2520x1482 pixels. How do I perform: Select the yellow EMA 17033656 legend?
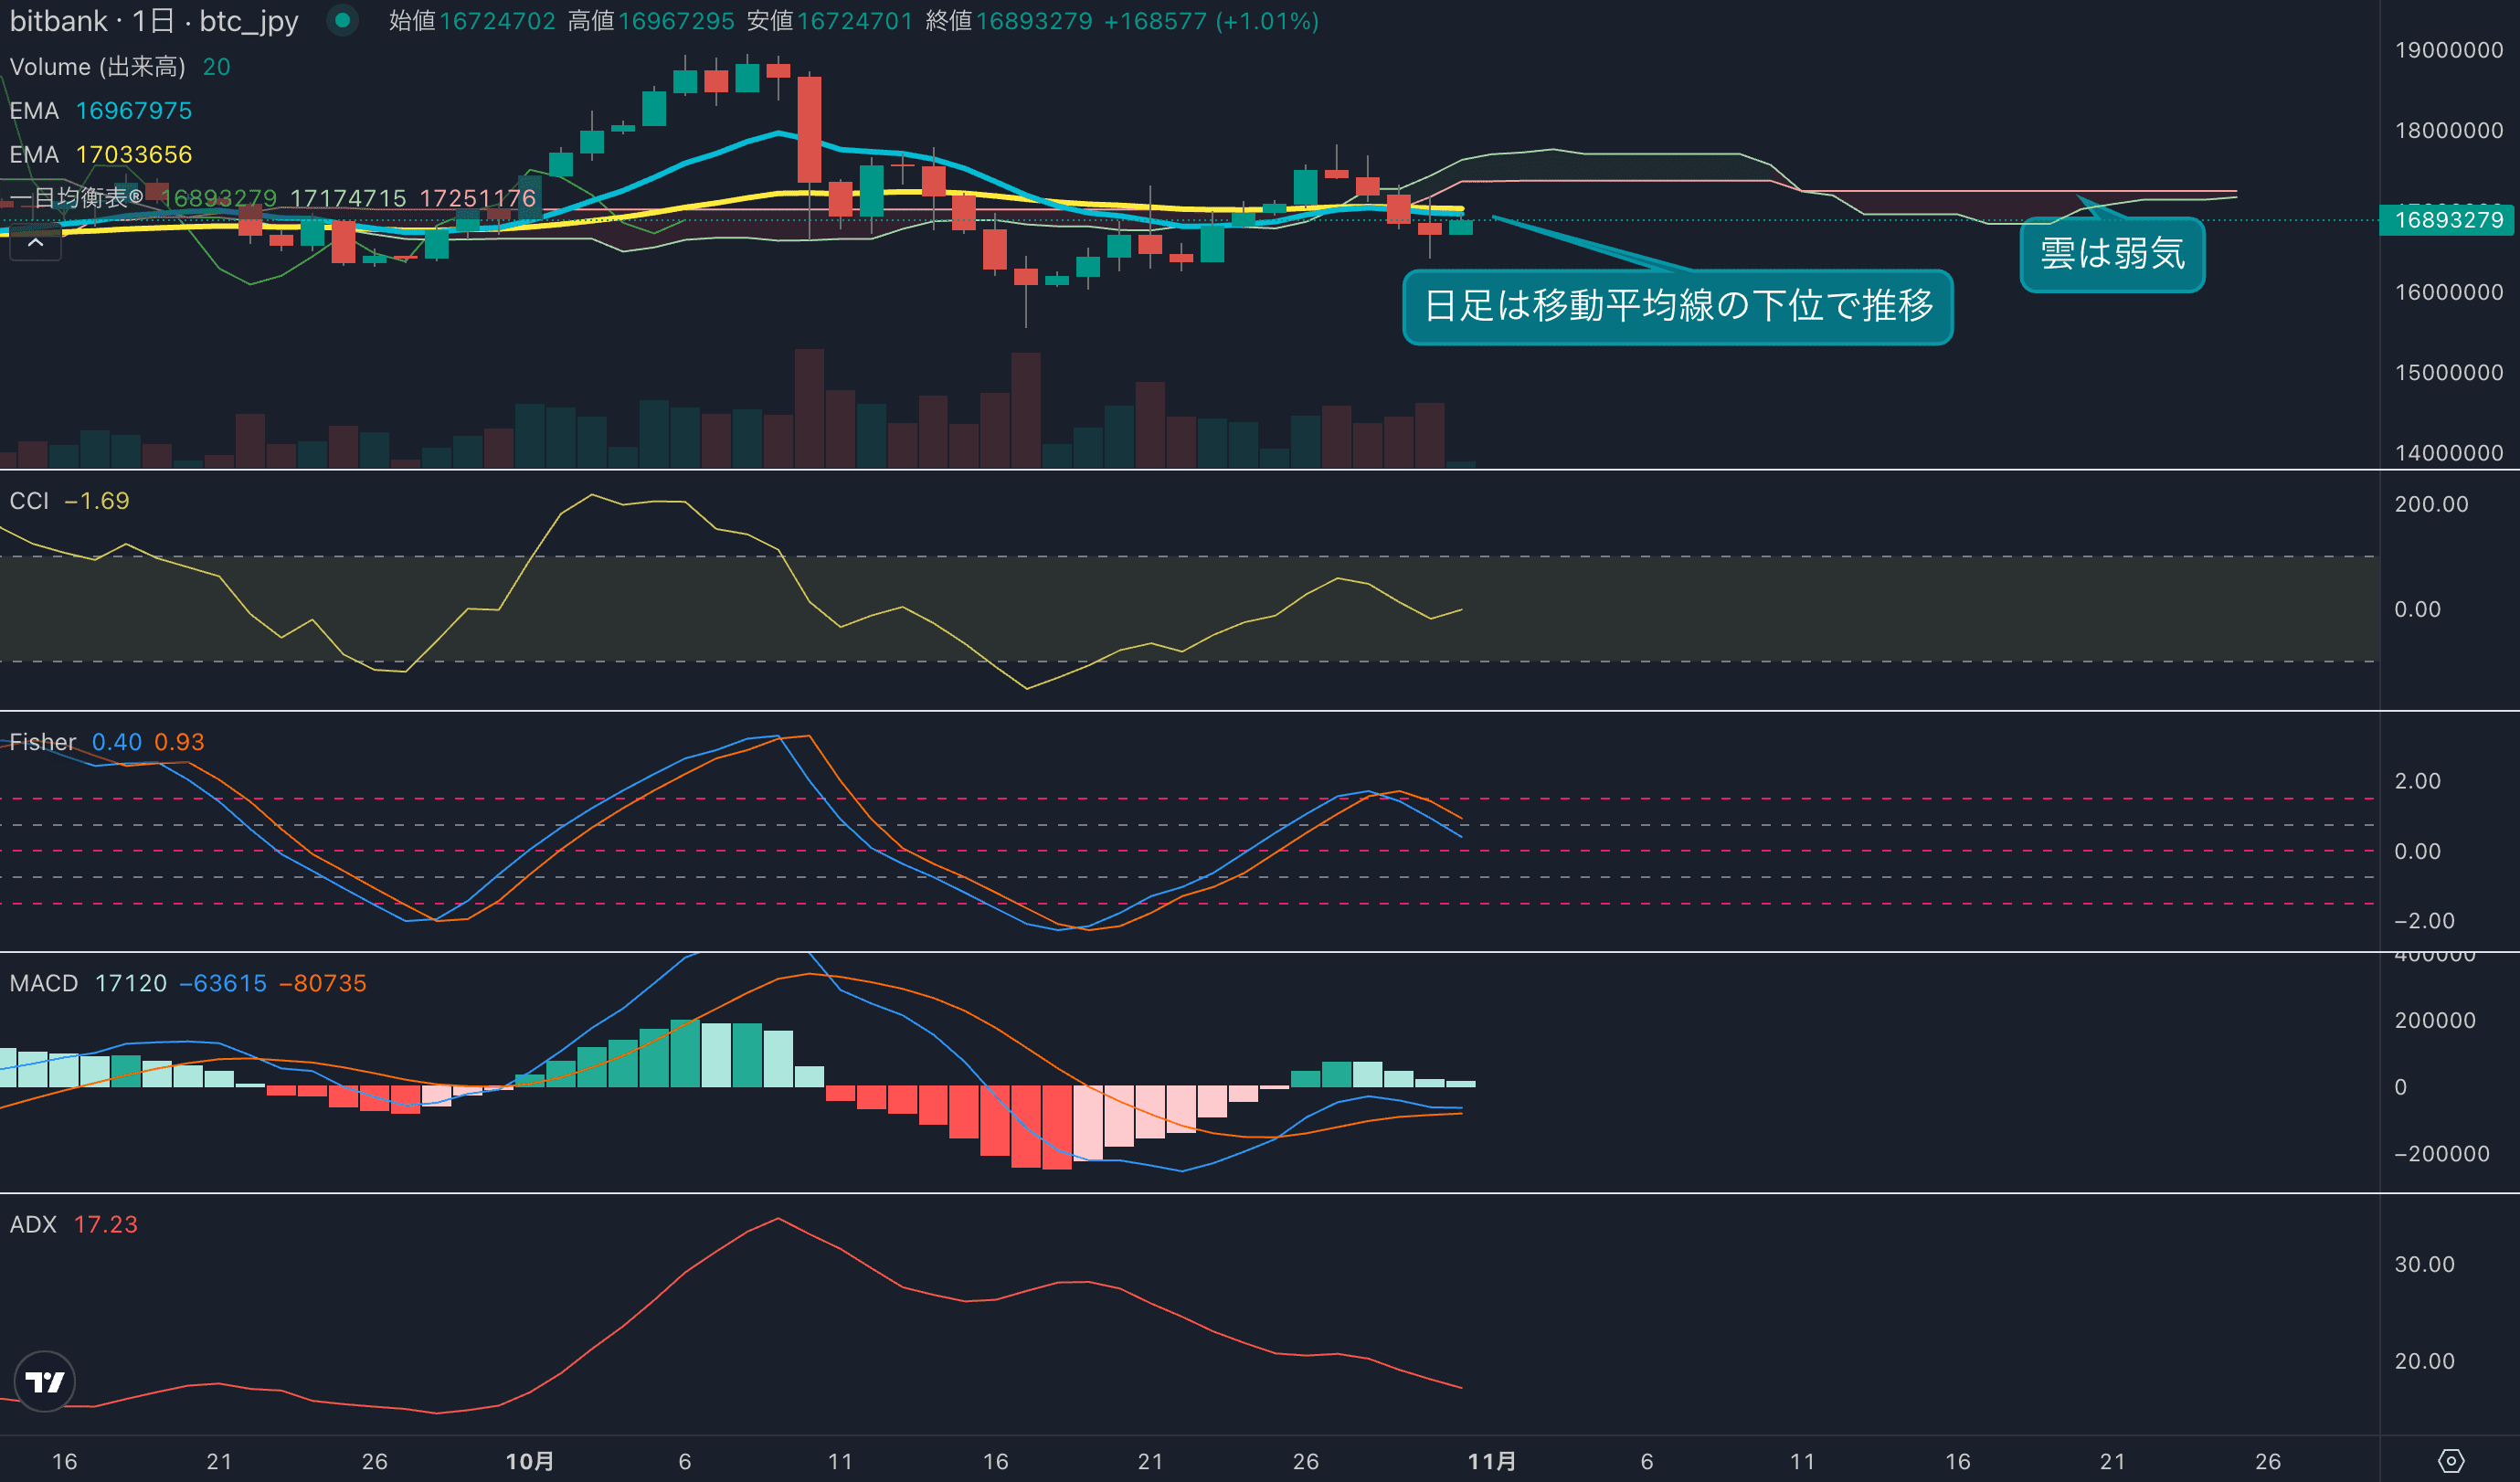click(x=100, y=155)
